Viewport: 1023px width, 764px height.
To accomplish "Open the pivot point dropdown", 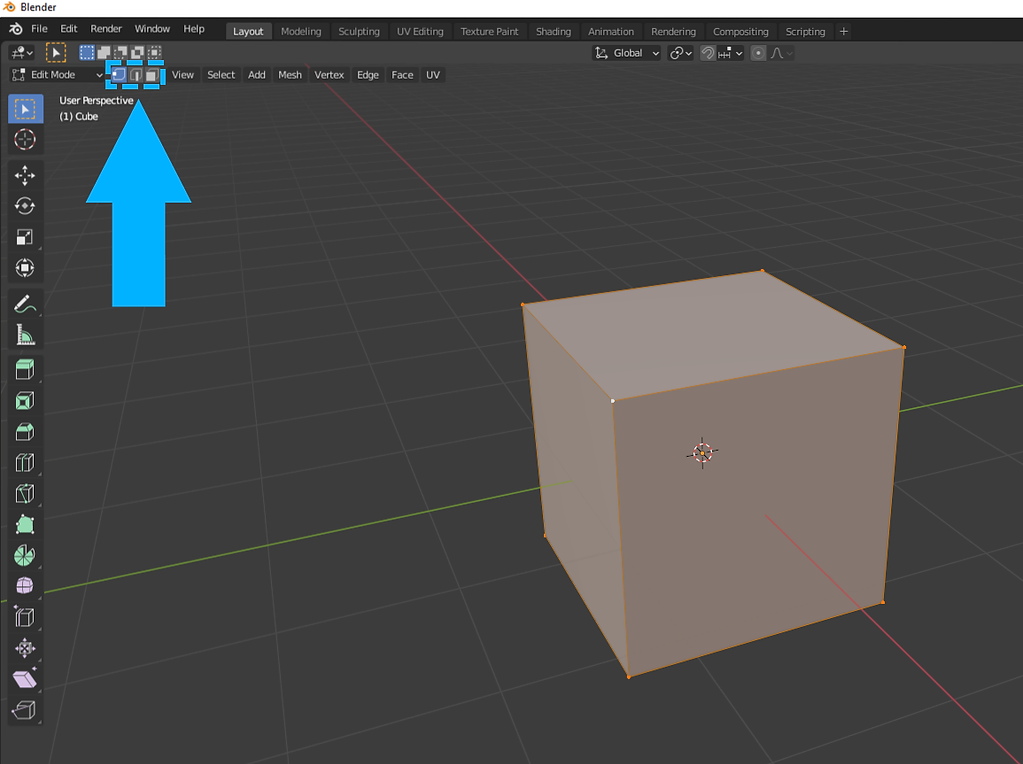I will coord(680,53).
